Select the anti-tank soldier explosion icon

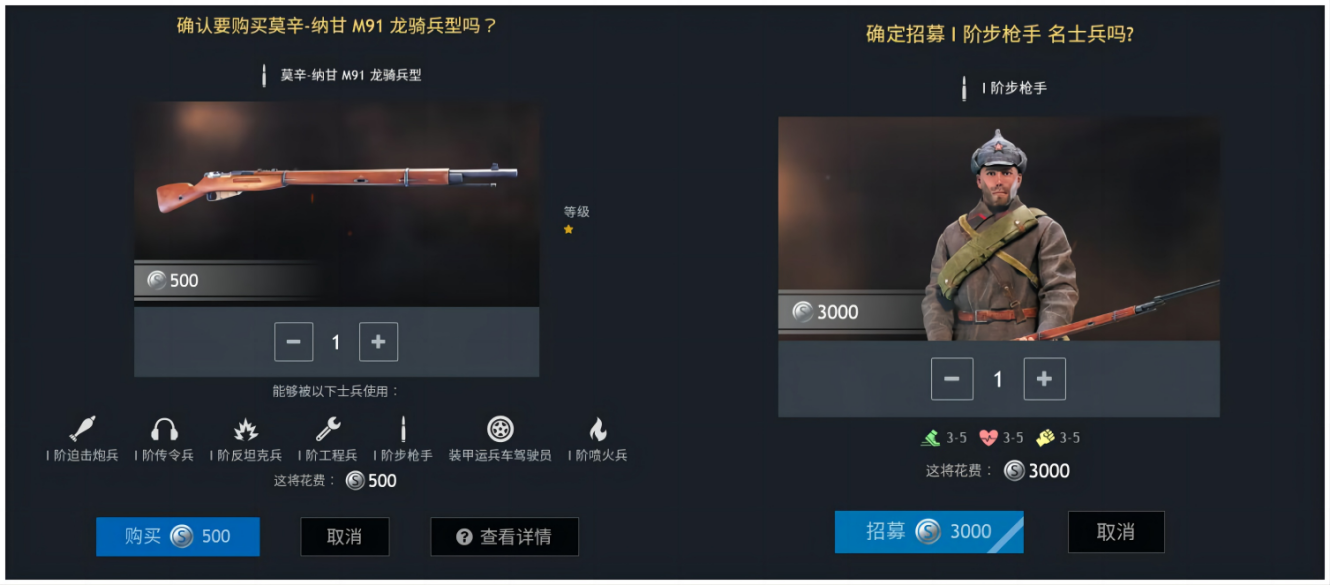tap(246, 430)
